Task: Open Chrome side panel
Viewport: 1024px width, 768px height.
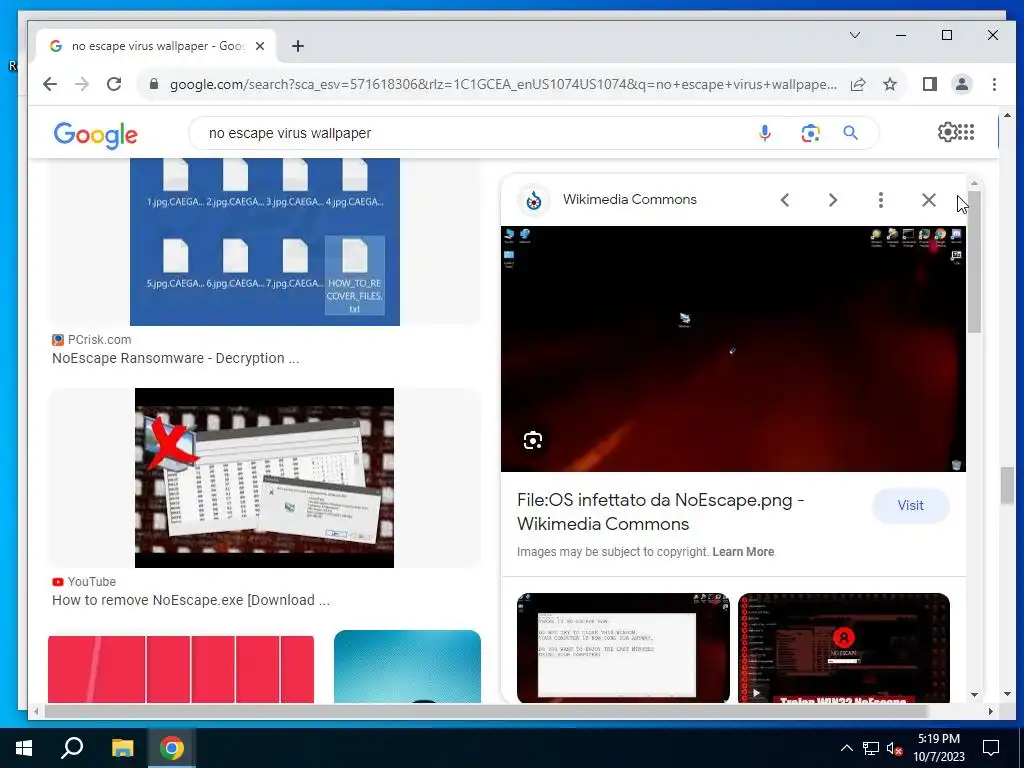Action: 930,84
